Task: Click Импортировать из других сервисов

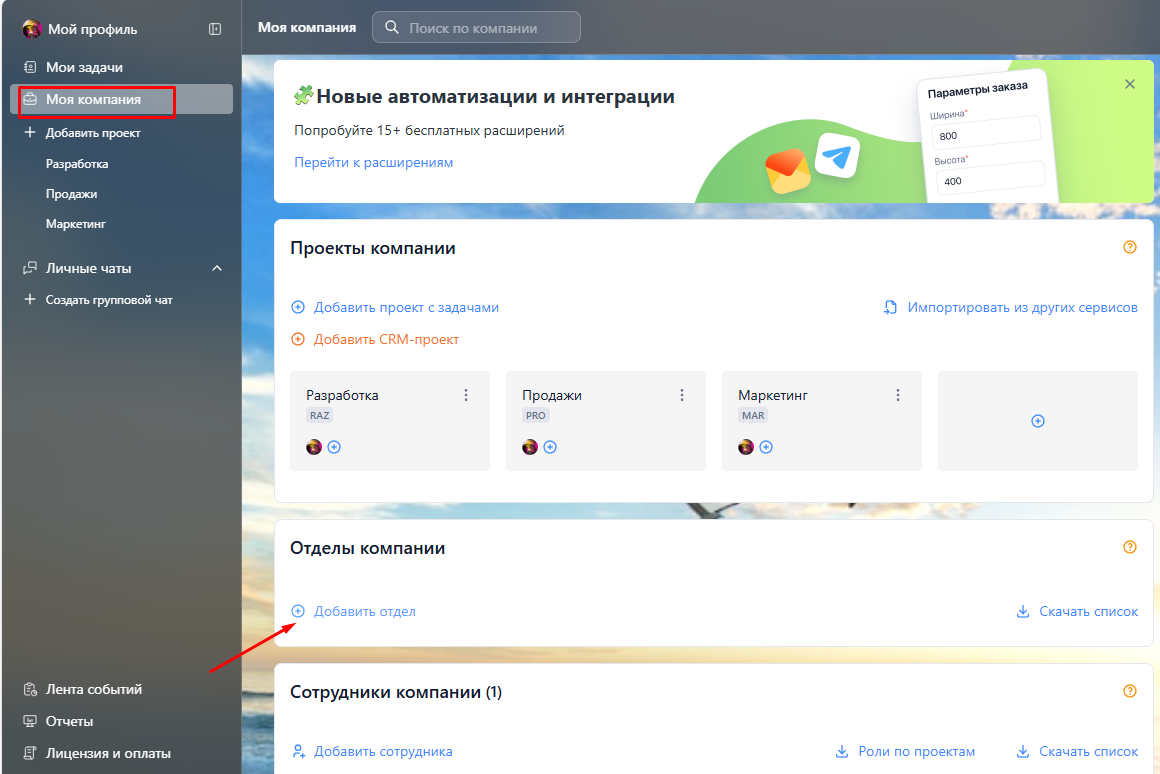Action: click(1021, 307)
